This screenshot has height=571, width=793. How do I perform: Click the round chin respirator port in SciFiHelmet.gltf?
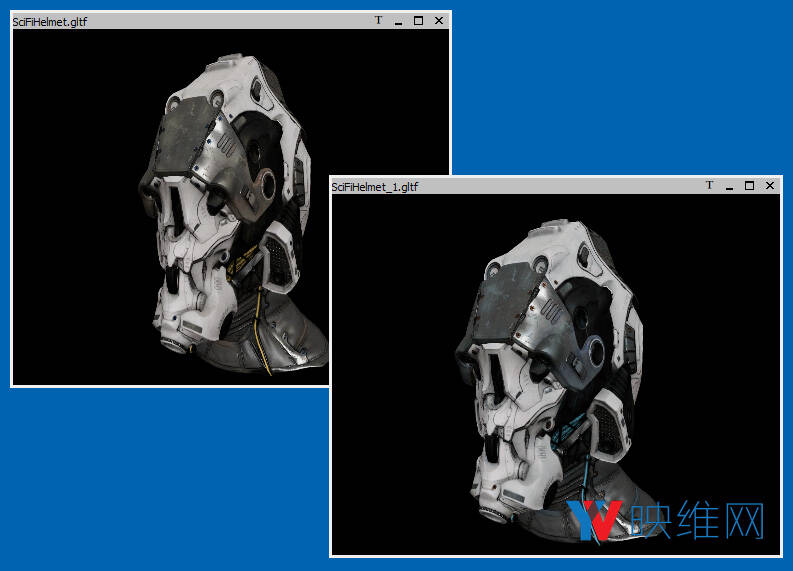[172, 347]
